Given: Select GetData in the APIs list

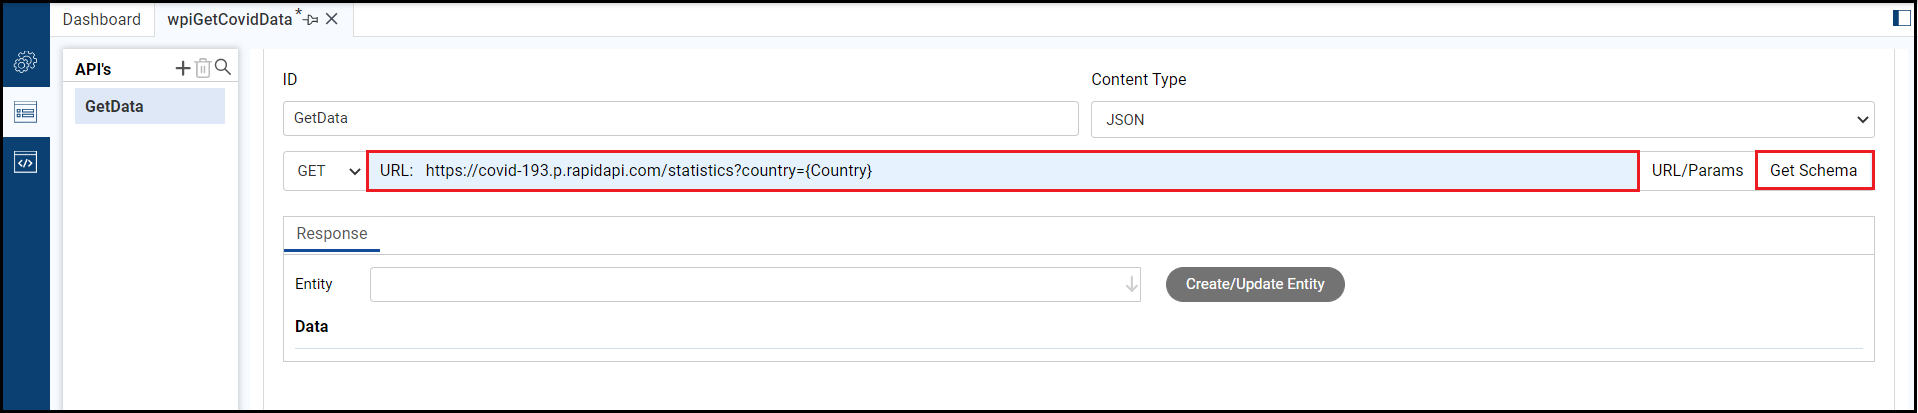Looking at the screenshot, I should coord(149,106).
